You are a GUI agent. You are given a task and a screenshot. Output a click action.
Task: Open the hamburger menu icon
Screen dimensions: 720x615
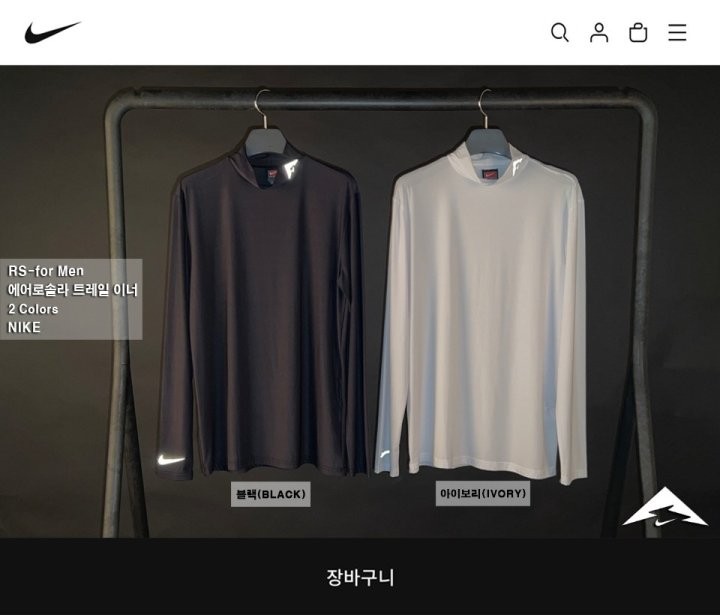(677, 33)
